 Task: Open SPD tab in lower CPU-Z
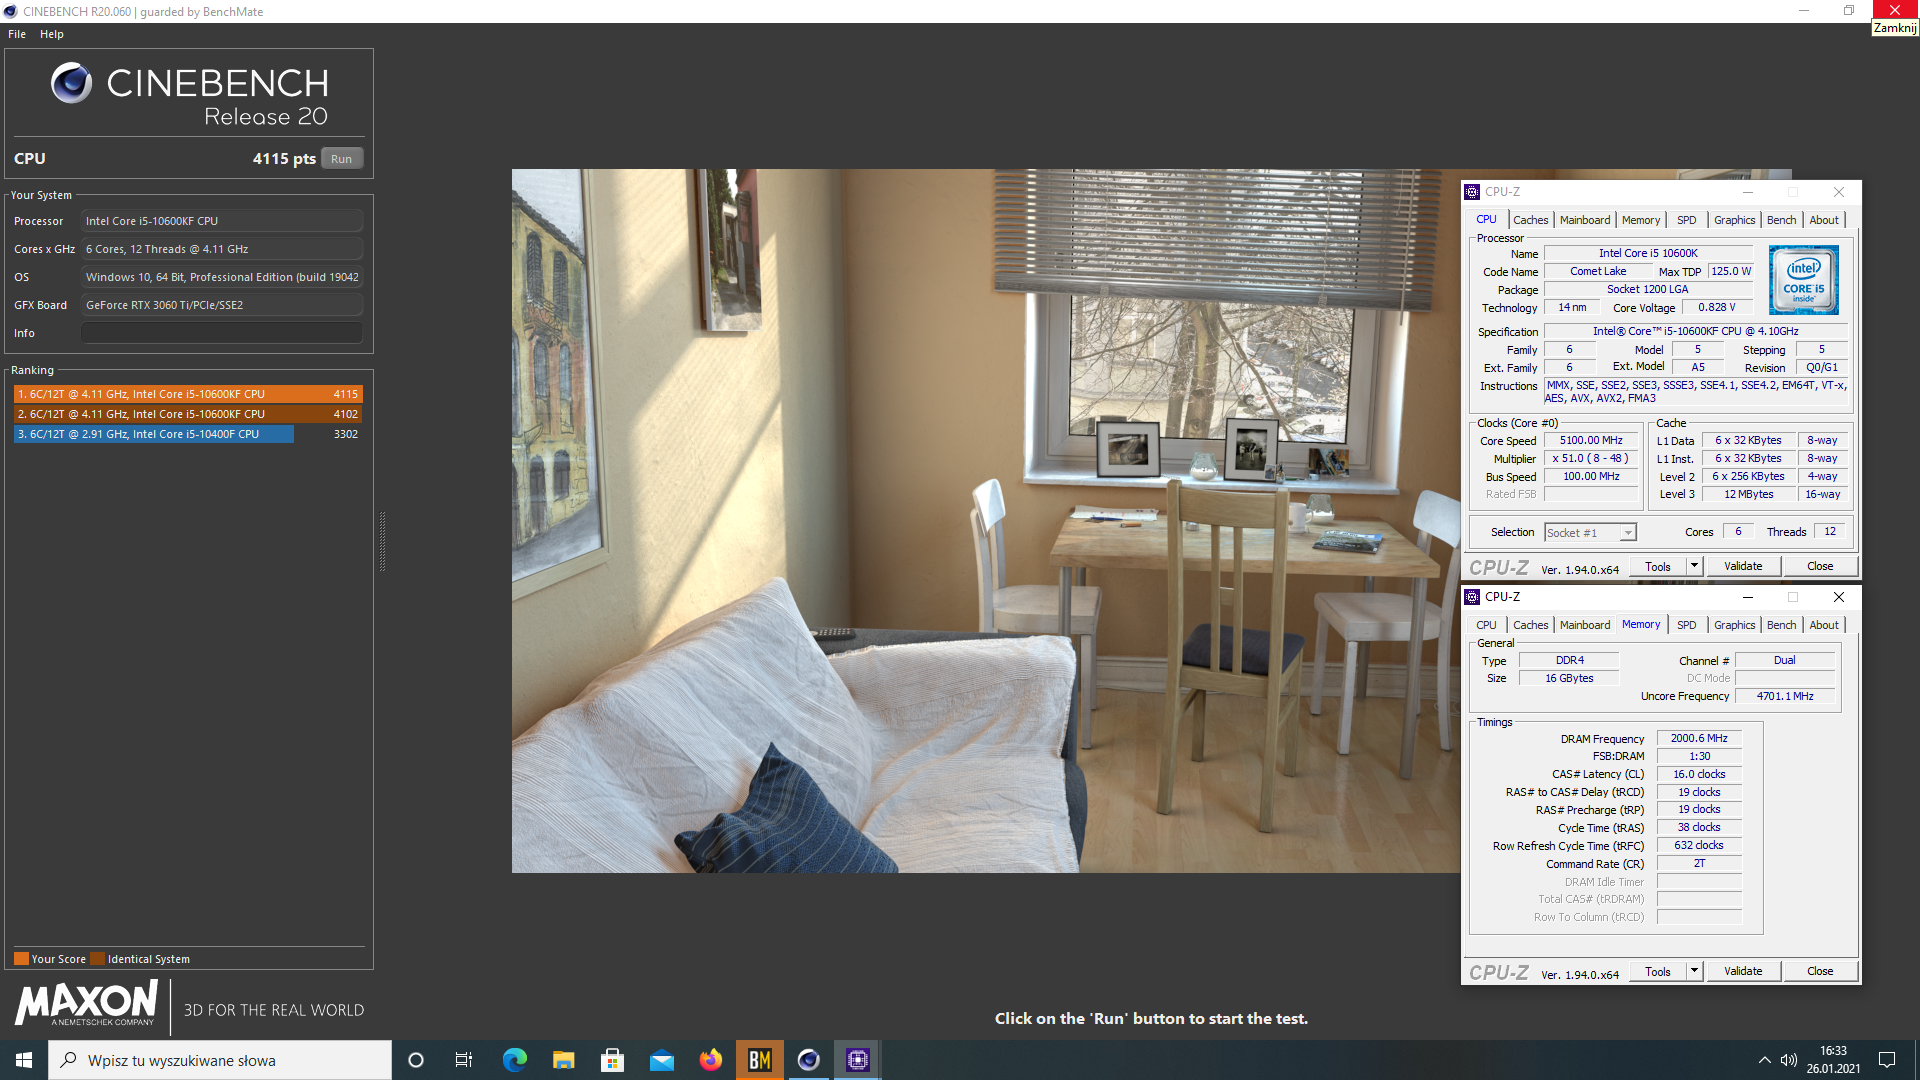1687,625
